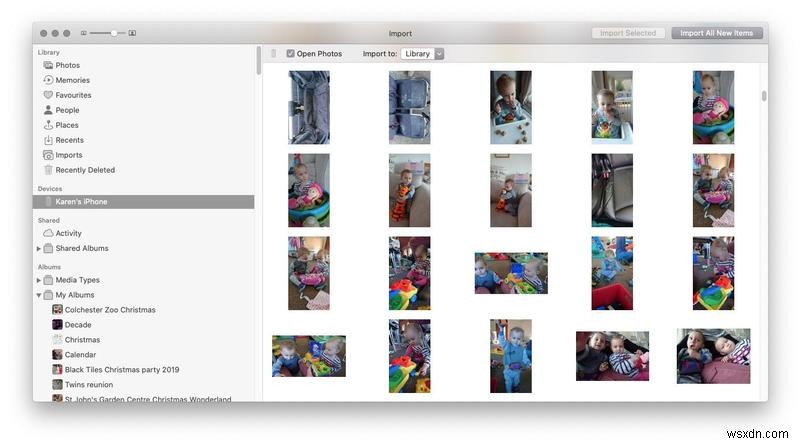The width and height of the screenshot is (800, 444).
Task: Open Favourites with the heart icon
Action: [x=73, y=95]
